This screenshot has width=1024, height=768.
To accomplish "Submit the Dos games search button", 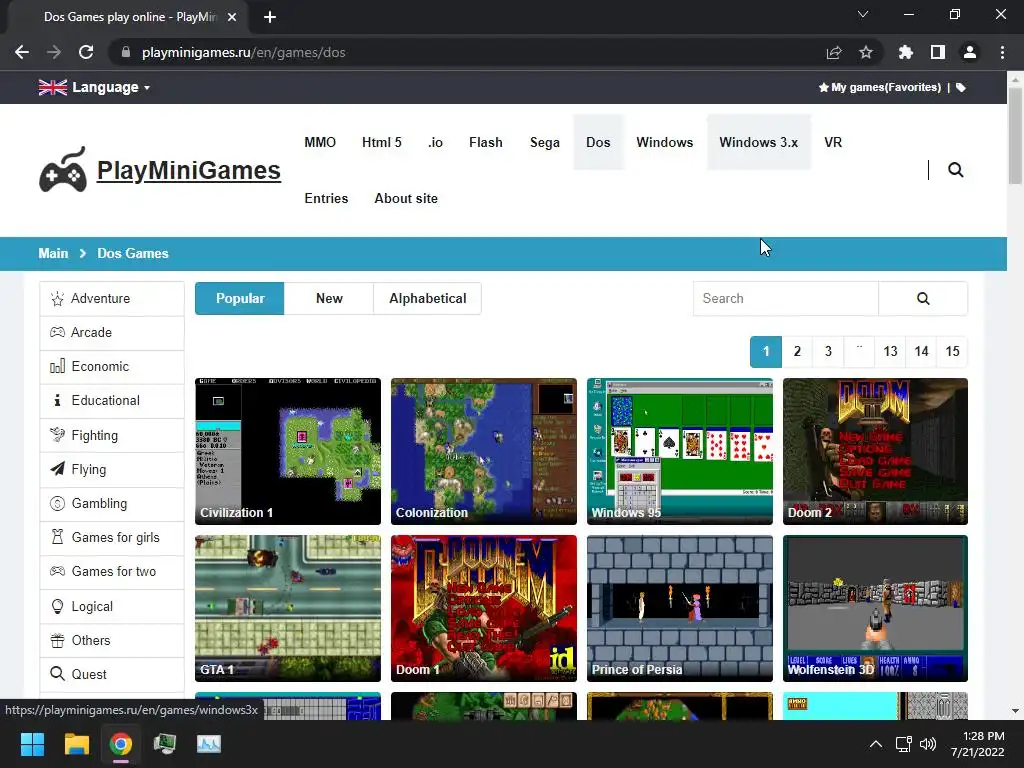I will point(923,298).
